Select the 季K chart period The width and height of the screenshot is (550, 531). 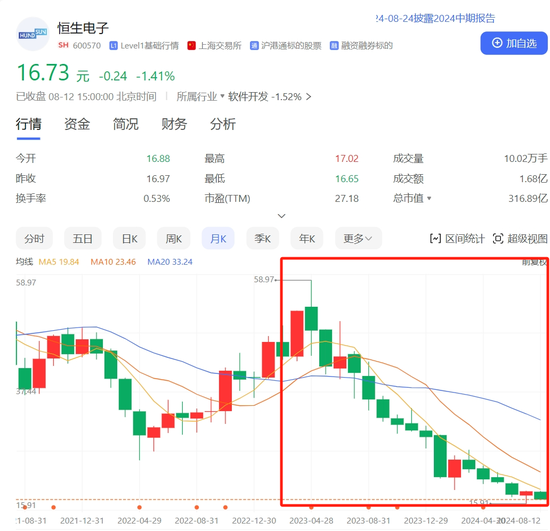[263, 238]
